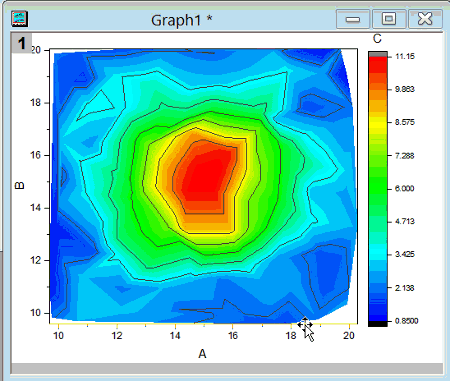The image size is (450, 381).
Task: Click color scale label 6.000
Action: click(405, 189)
